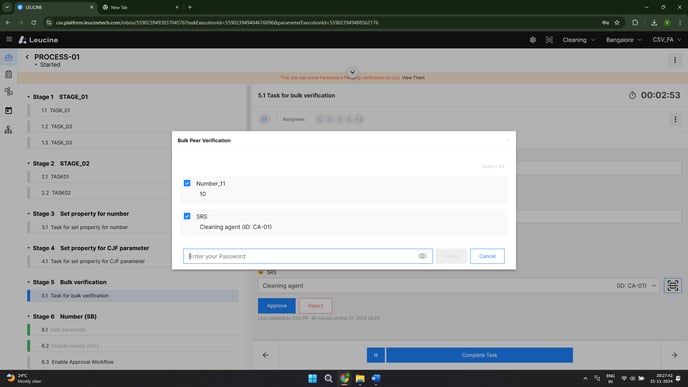Screen dimensions: 688x387
Task: Click the QR scan icon beside Cleaning agent
Action: pos(673,286)
